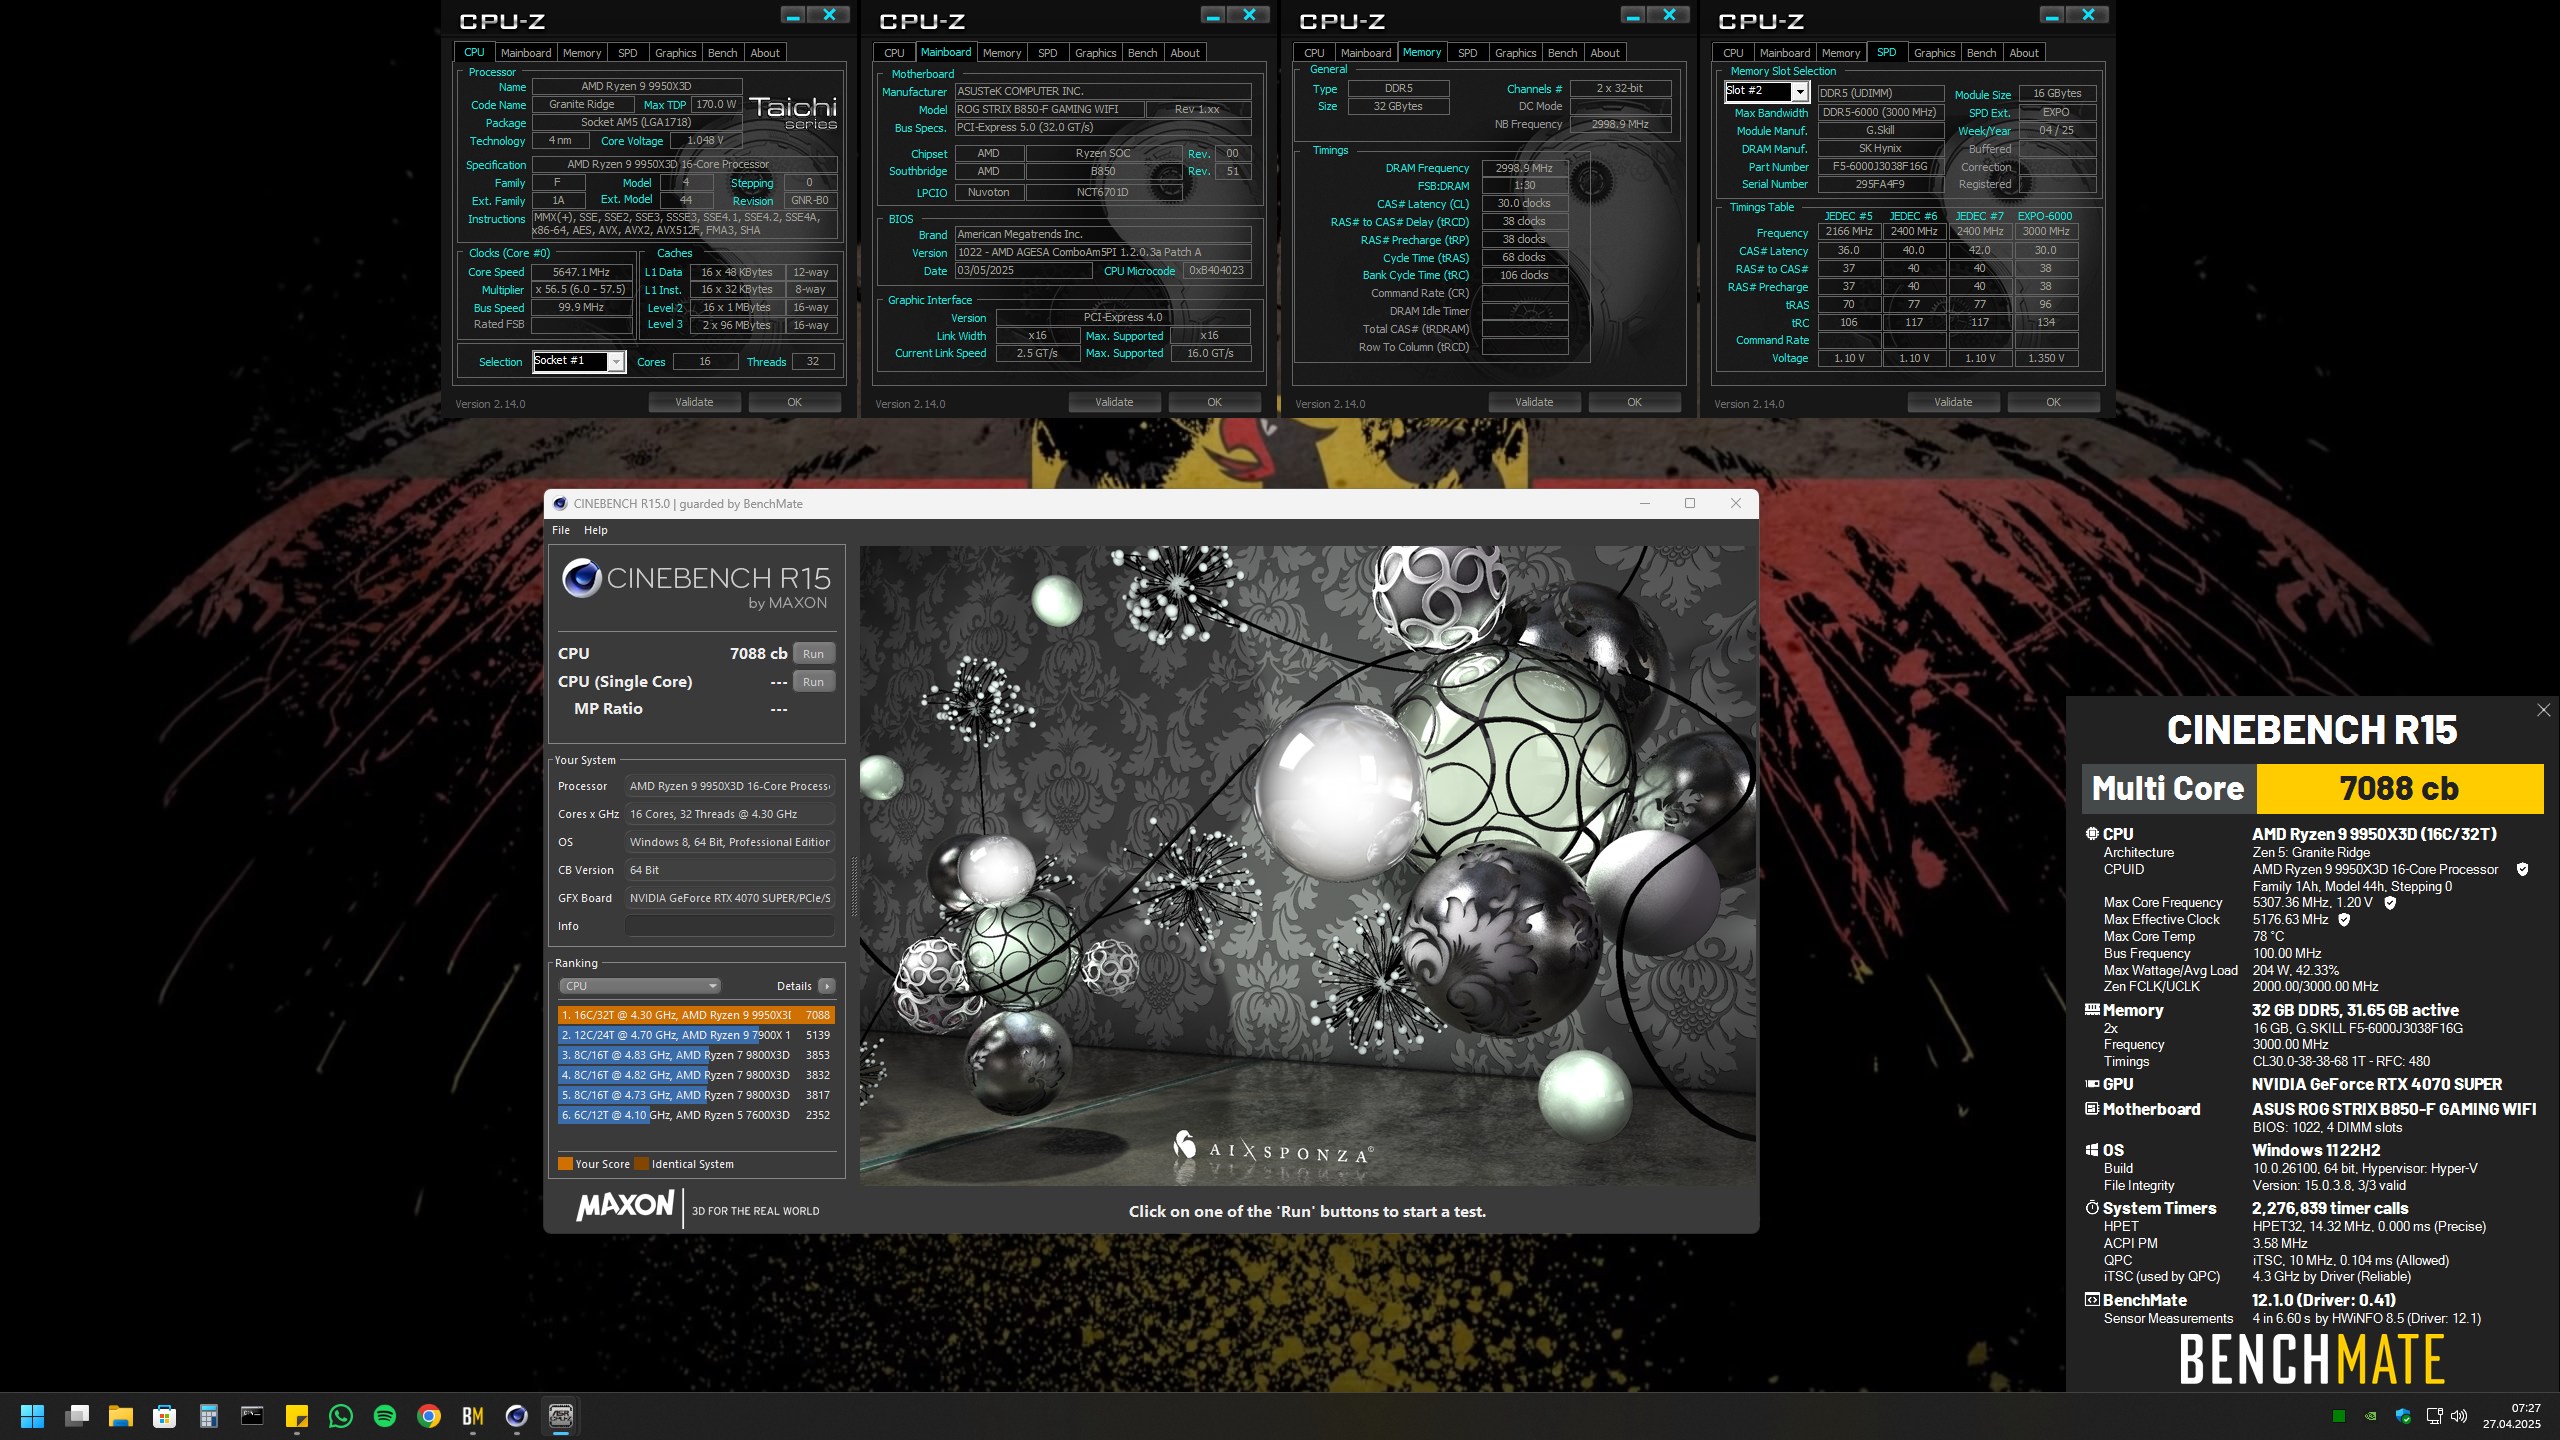Click Validate in the CPU-Z memory timings window
This screenshot has width=2560, height=1440.
(1534, 402)
